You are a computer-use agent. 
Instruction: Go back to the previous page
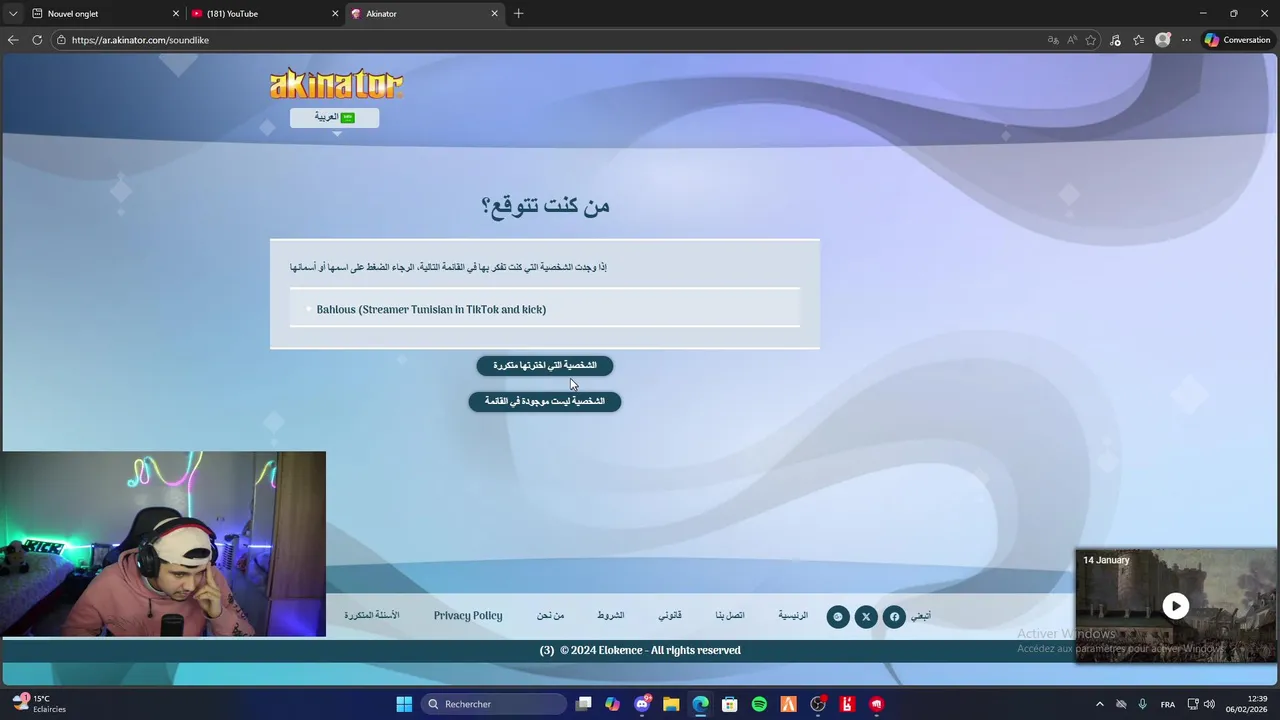point(13,40)
